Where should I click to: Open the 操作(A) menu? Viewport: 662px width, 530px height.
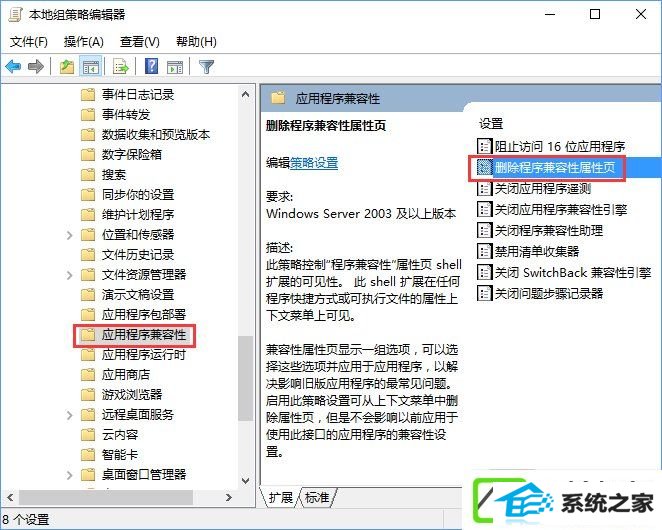coord(84,42)
